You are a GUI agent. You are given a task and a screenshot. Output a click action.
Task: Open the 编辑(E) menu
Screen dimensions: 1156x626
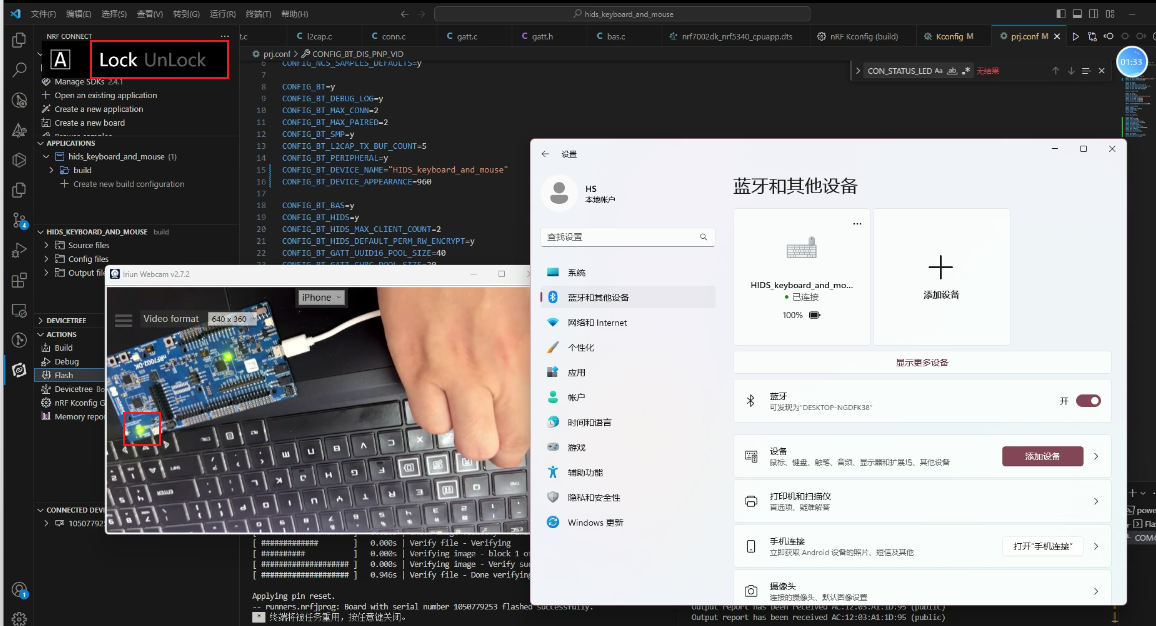click(x=79, y=14)
